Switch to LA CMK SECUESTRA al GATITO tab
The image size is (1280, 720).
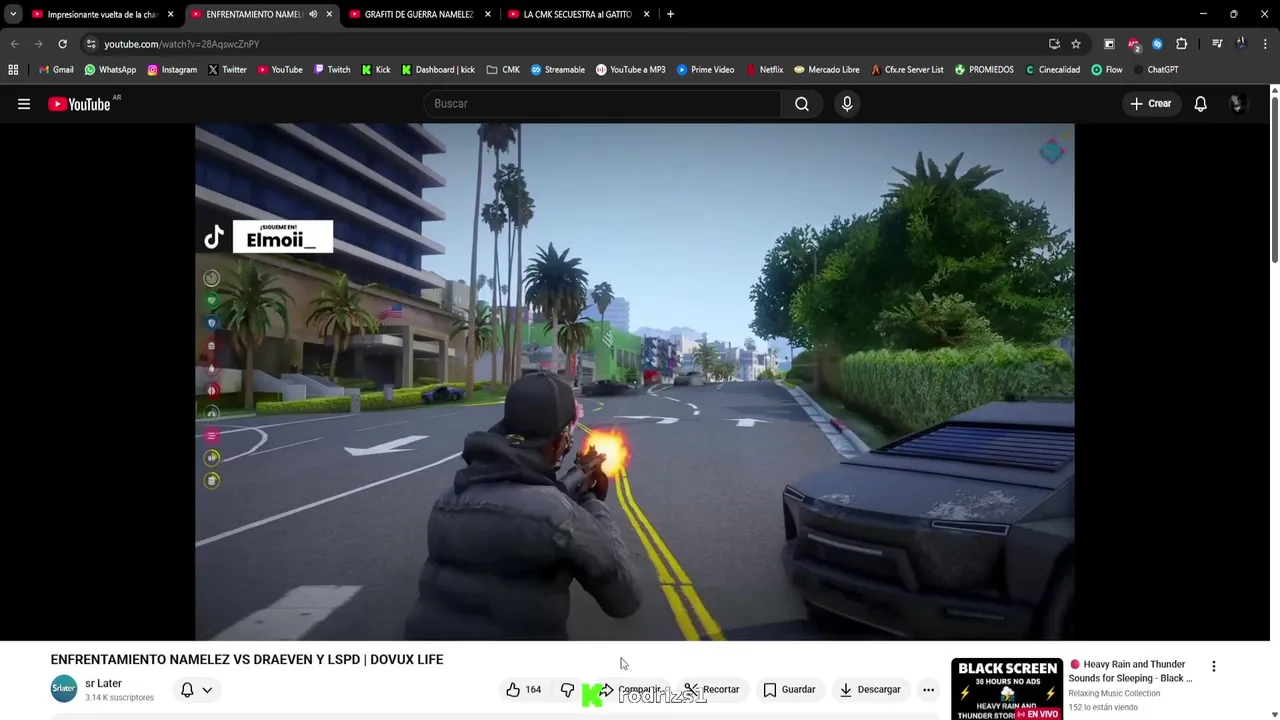coord(578,14)
